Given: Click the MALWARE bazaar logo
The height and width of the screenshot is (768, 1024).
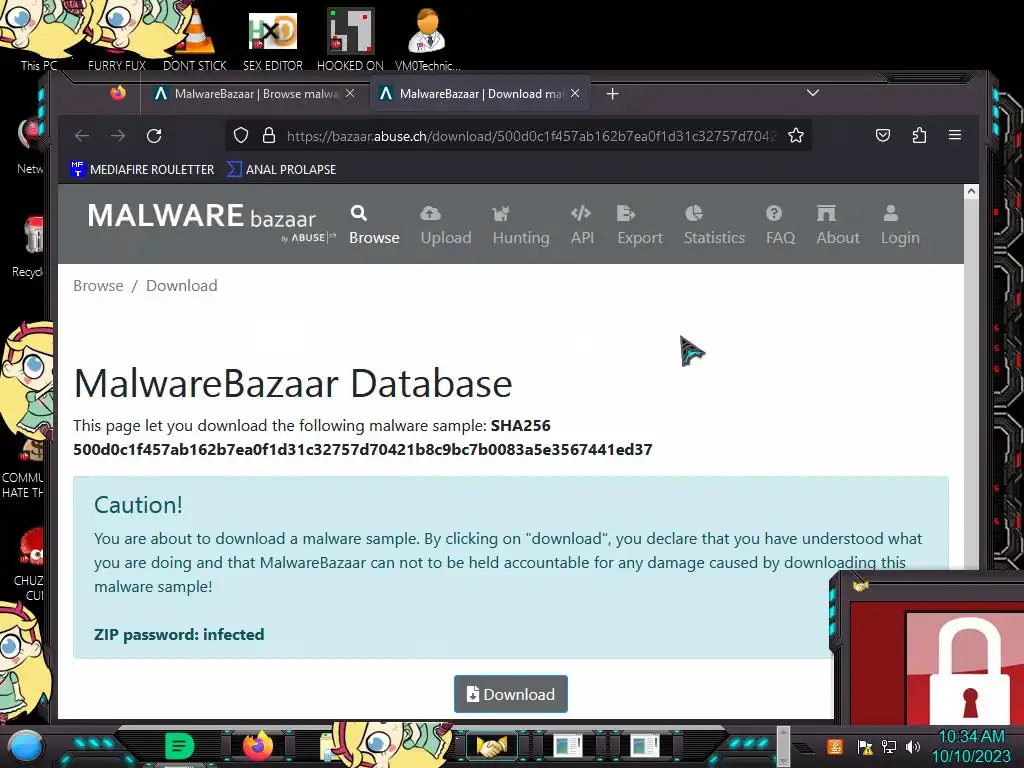Looking at the screenshot, I should pos(211,222).
